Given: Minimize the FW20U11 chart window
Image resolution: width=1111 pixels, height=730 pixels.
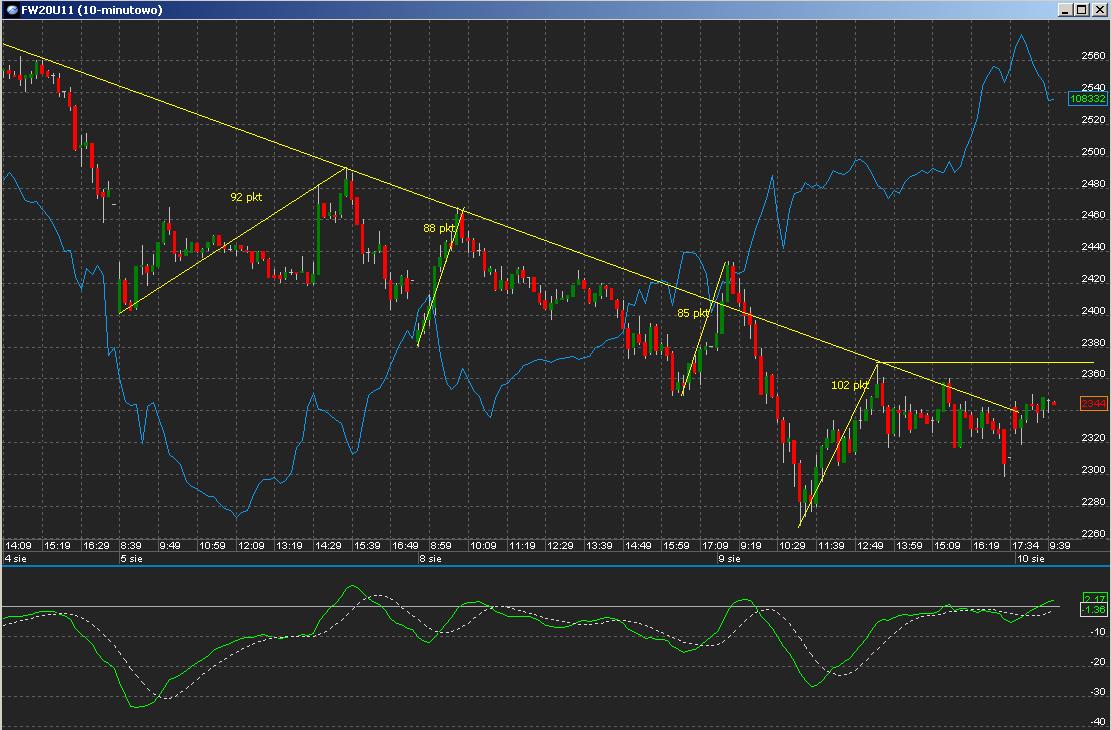Looking at the screenshot, I should [x=1066, y=10].
